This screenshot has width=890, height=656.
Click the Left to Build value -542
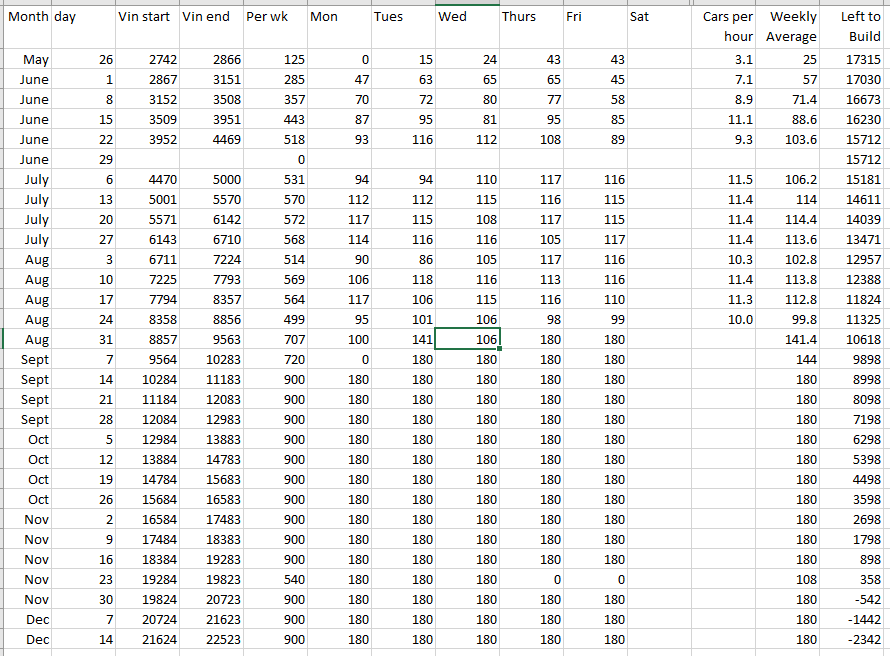point(855,599)
